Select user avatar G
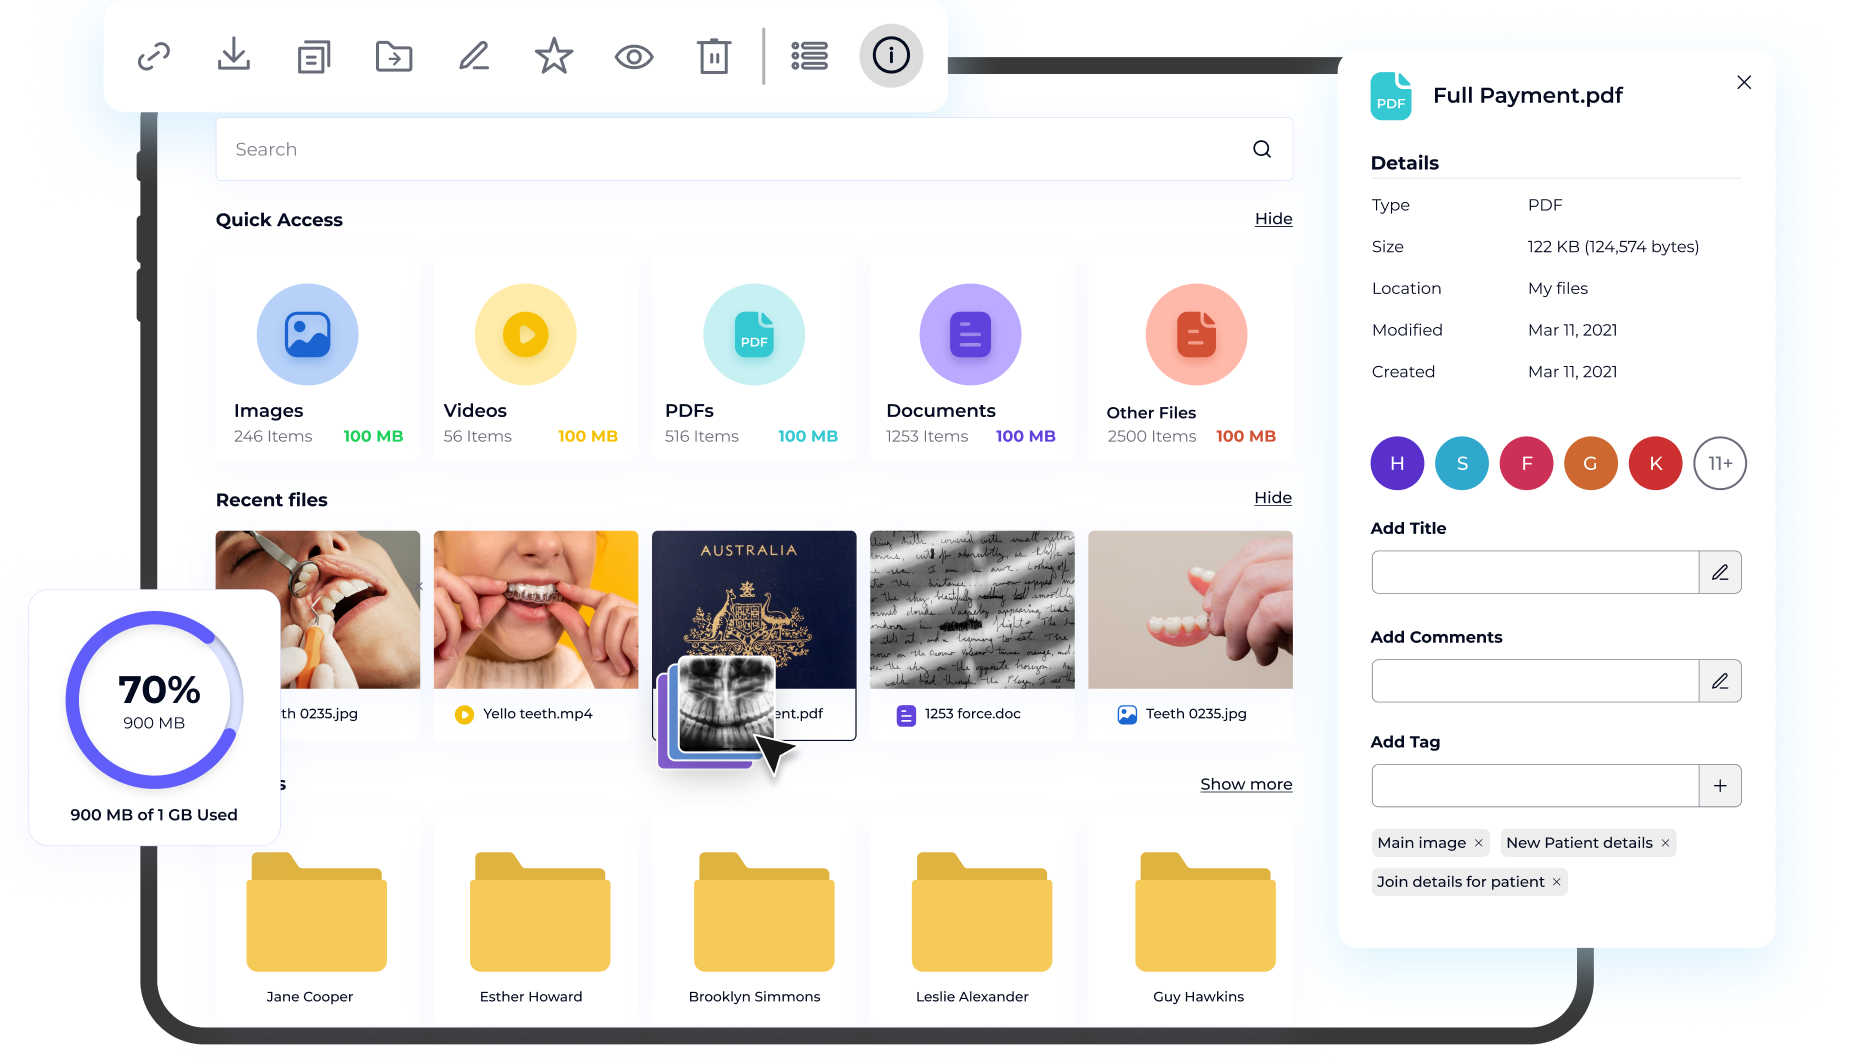This screenshot has height=1058, width=1850. (x=1591, y=463)
